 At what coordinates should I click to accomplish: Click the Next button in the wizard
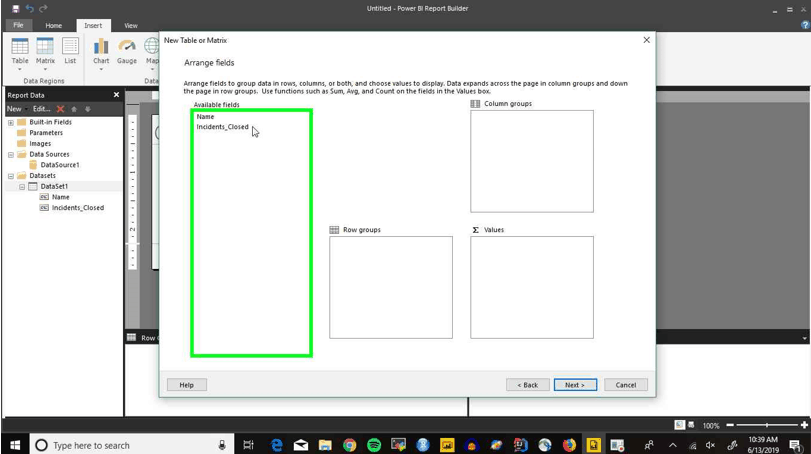575,385
